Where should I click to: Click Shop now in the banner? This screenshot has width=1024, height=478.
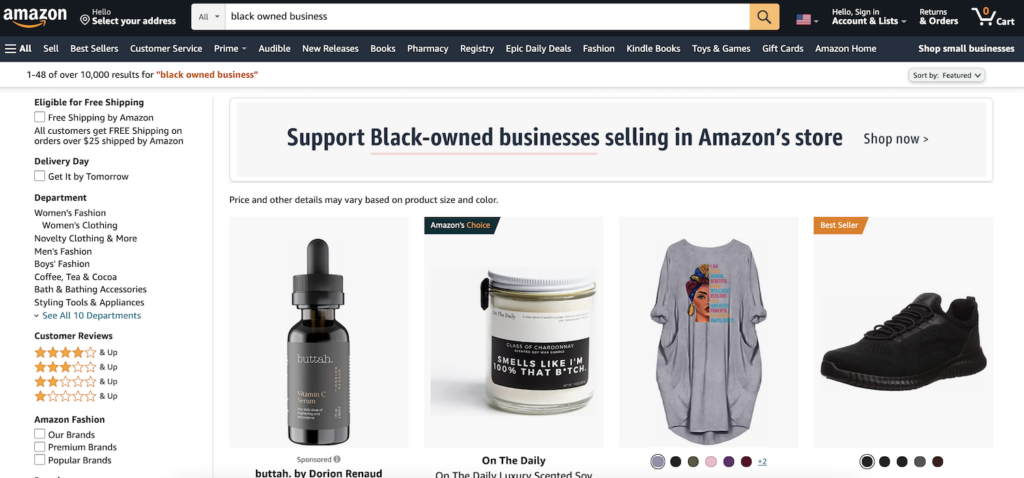[895, 139]
